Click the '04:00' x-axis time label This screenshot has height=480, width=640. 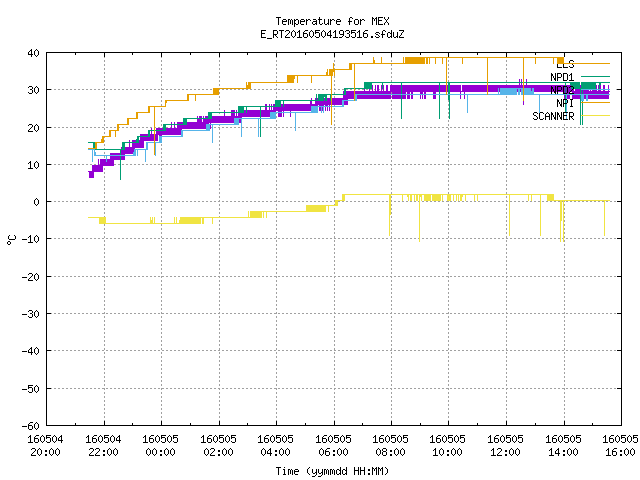[276, 452]
